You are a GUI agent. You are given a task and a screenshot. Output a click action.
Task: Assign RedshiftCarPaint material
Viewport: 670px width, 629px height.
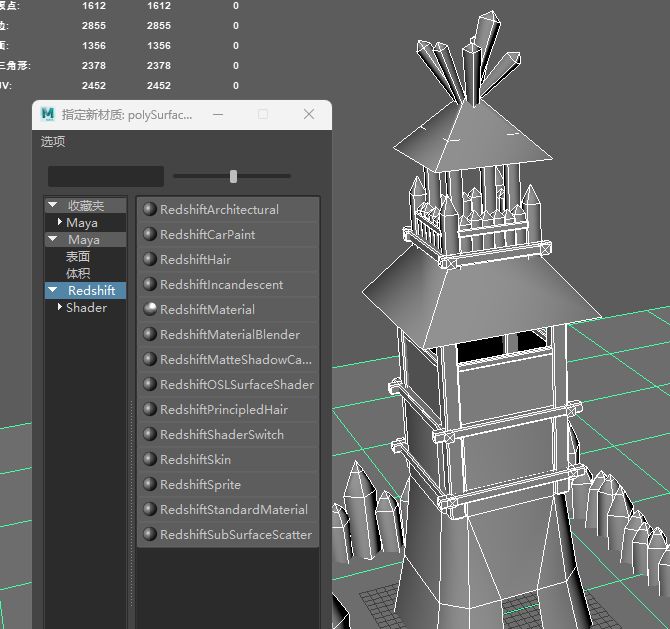228,234
